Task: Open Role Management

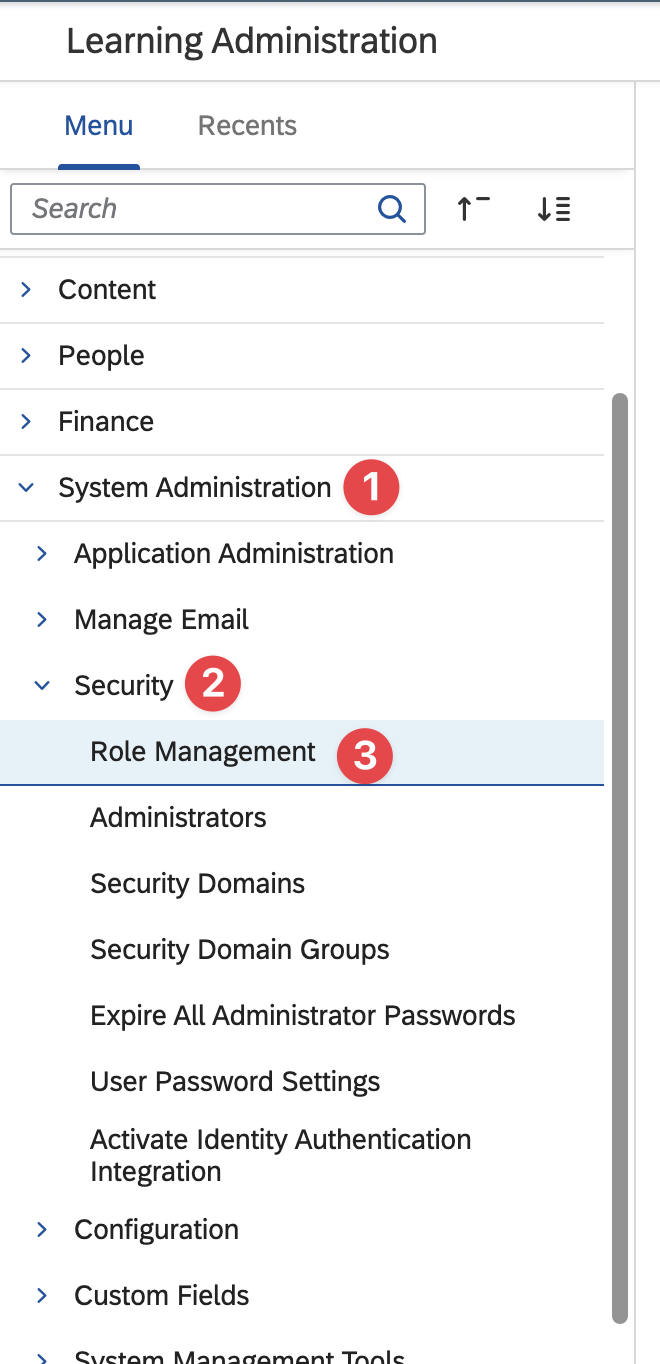Action: 203,752
